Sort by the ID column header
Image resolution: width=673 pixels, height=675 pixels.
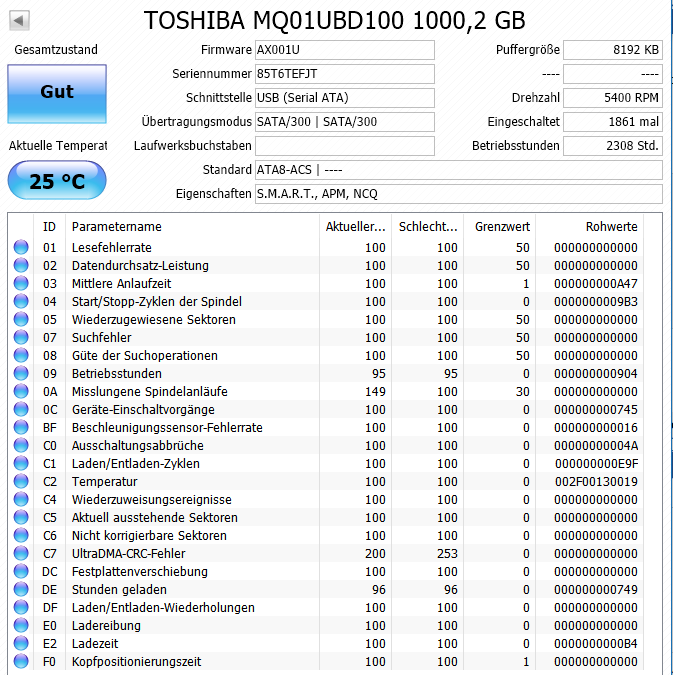(49, 226)
